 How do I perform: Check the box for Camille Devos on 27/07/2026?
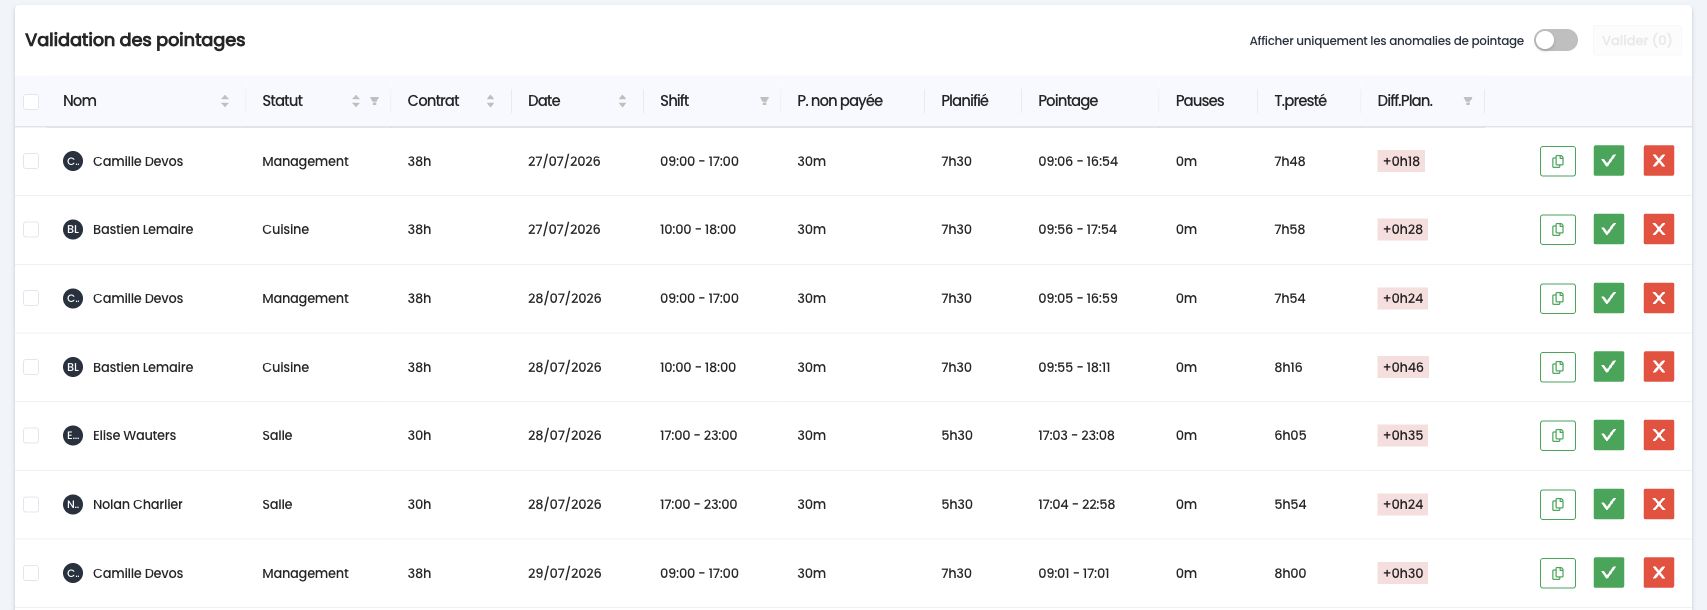tap(31, 161)
